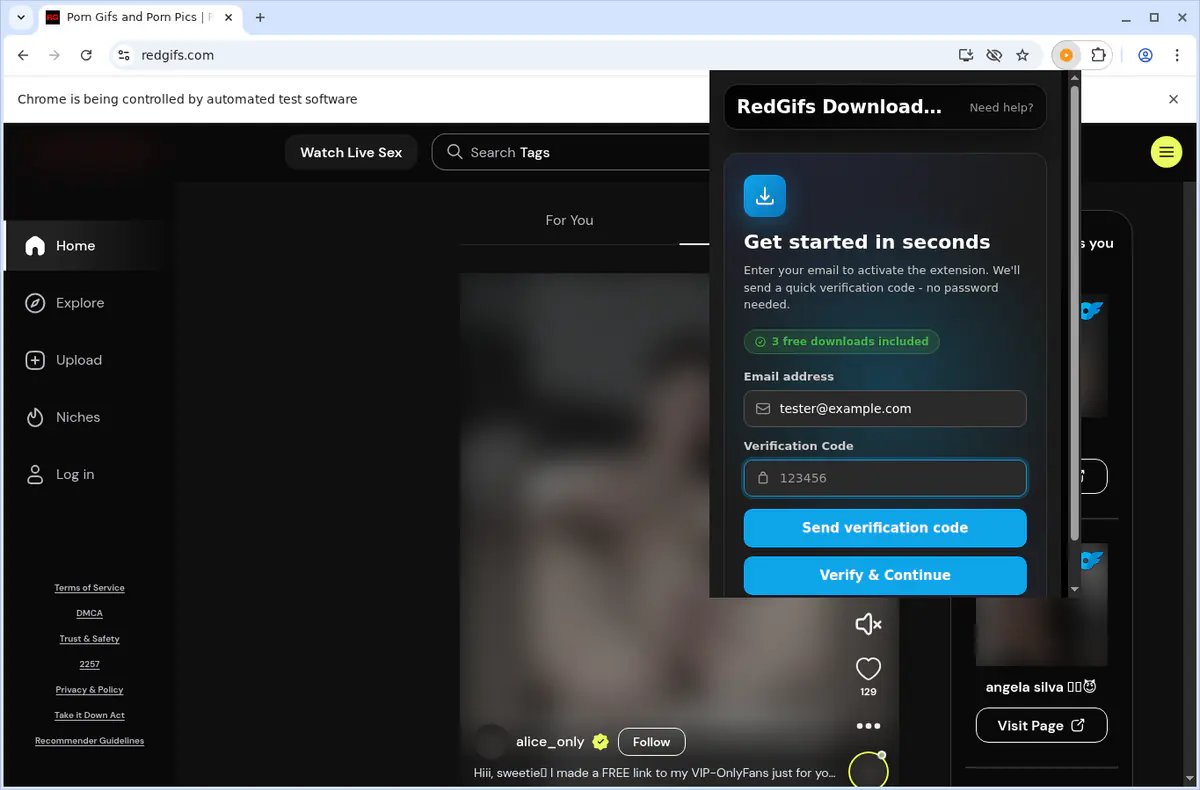Screen dimensions: 1200x790
Task: Open the alice_only username
Action: (x=550, y=742)
